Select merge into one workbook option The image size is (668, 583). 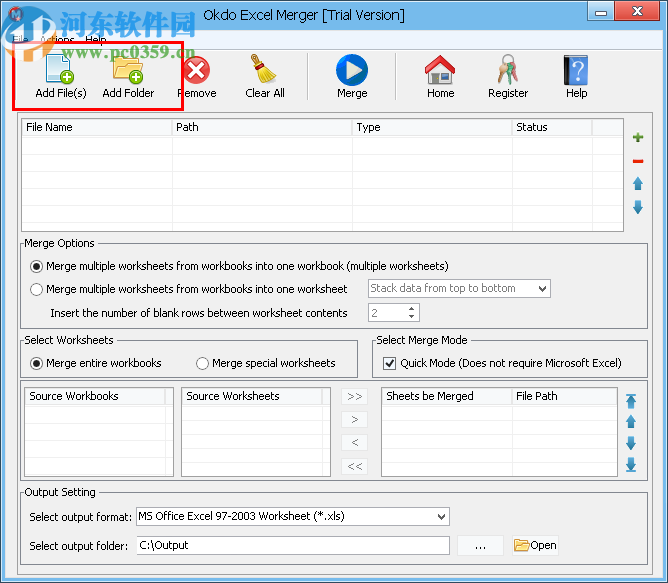[x=36, y=267]
